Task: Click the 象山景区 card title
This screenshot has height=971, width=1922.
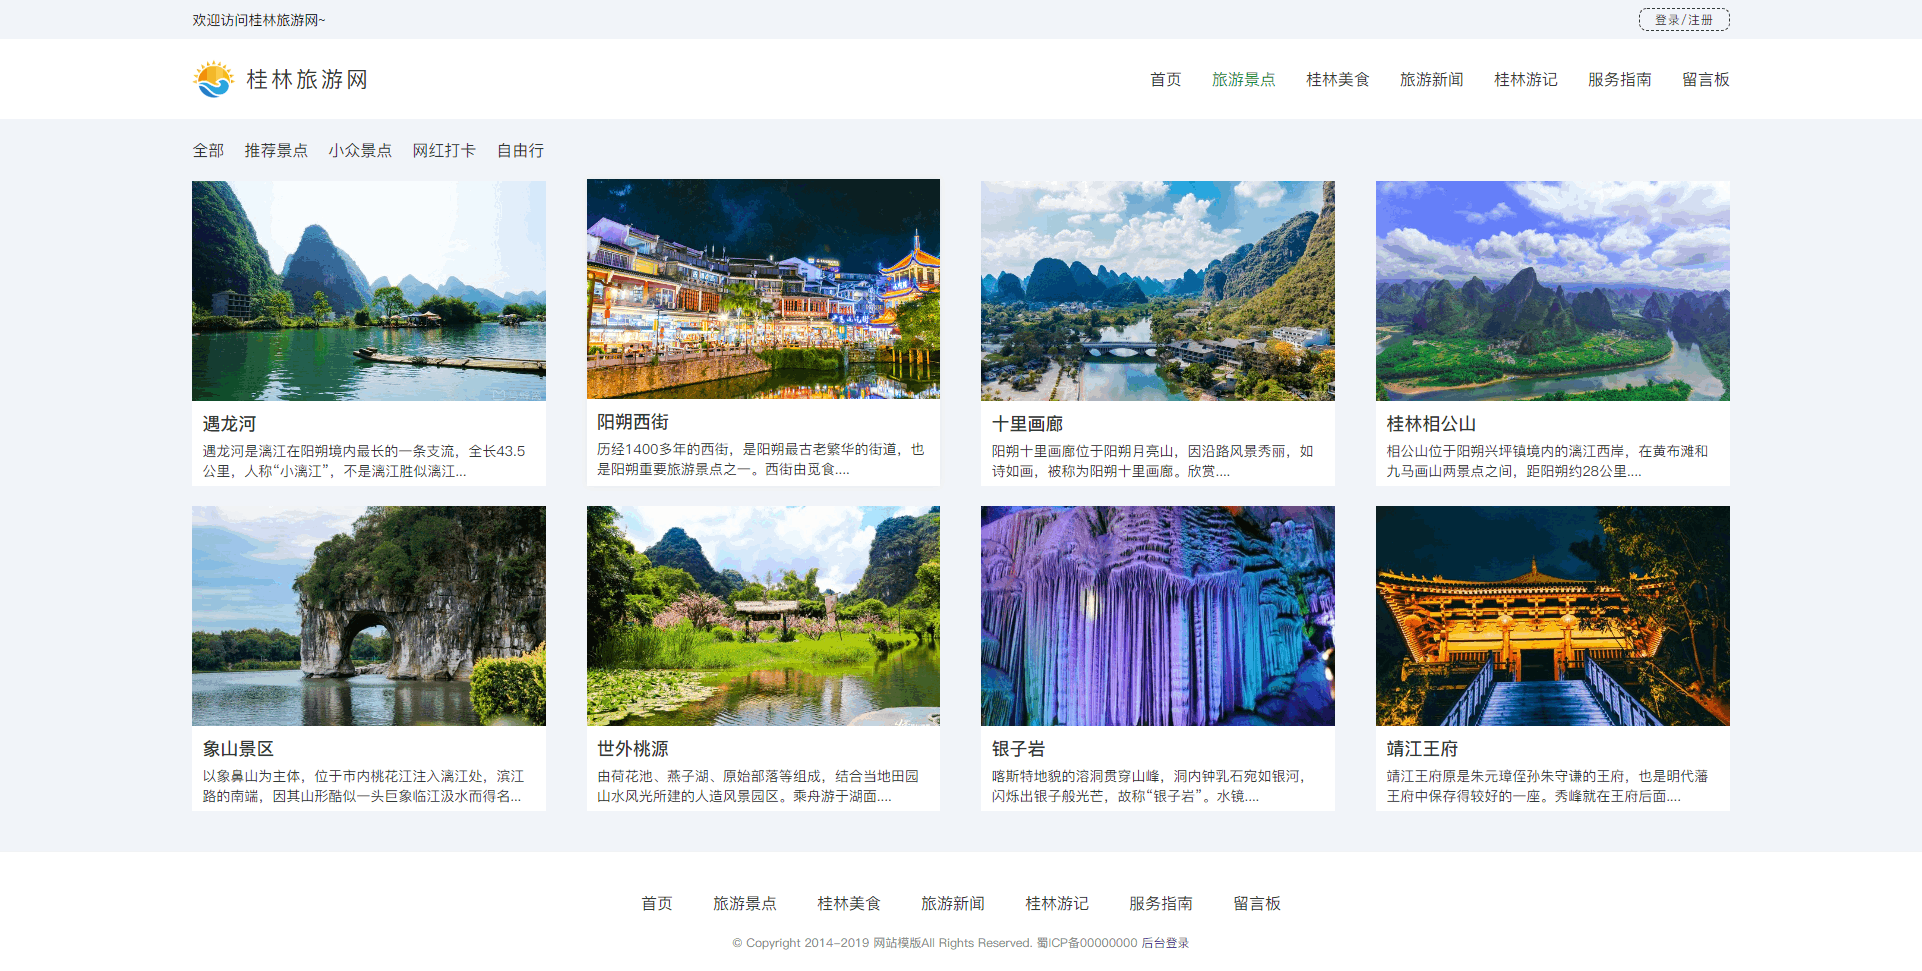Action: (238, 749)
